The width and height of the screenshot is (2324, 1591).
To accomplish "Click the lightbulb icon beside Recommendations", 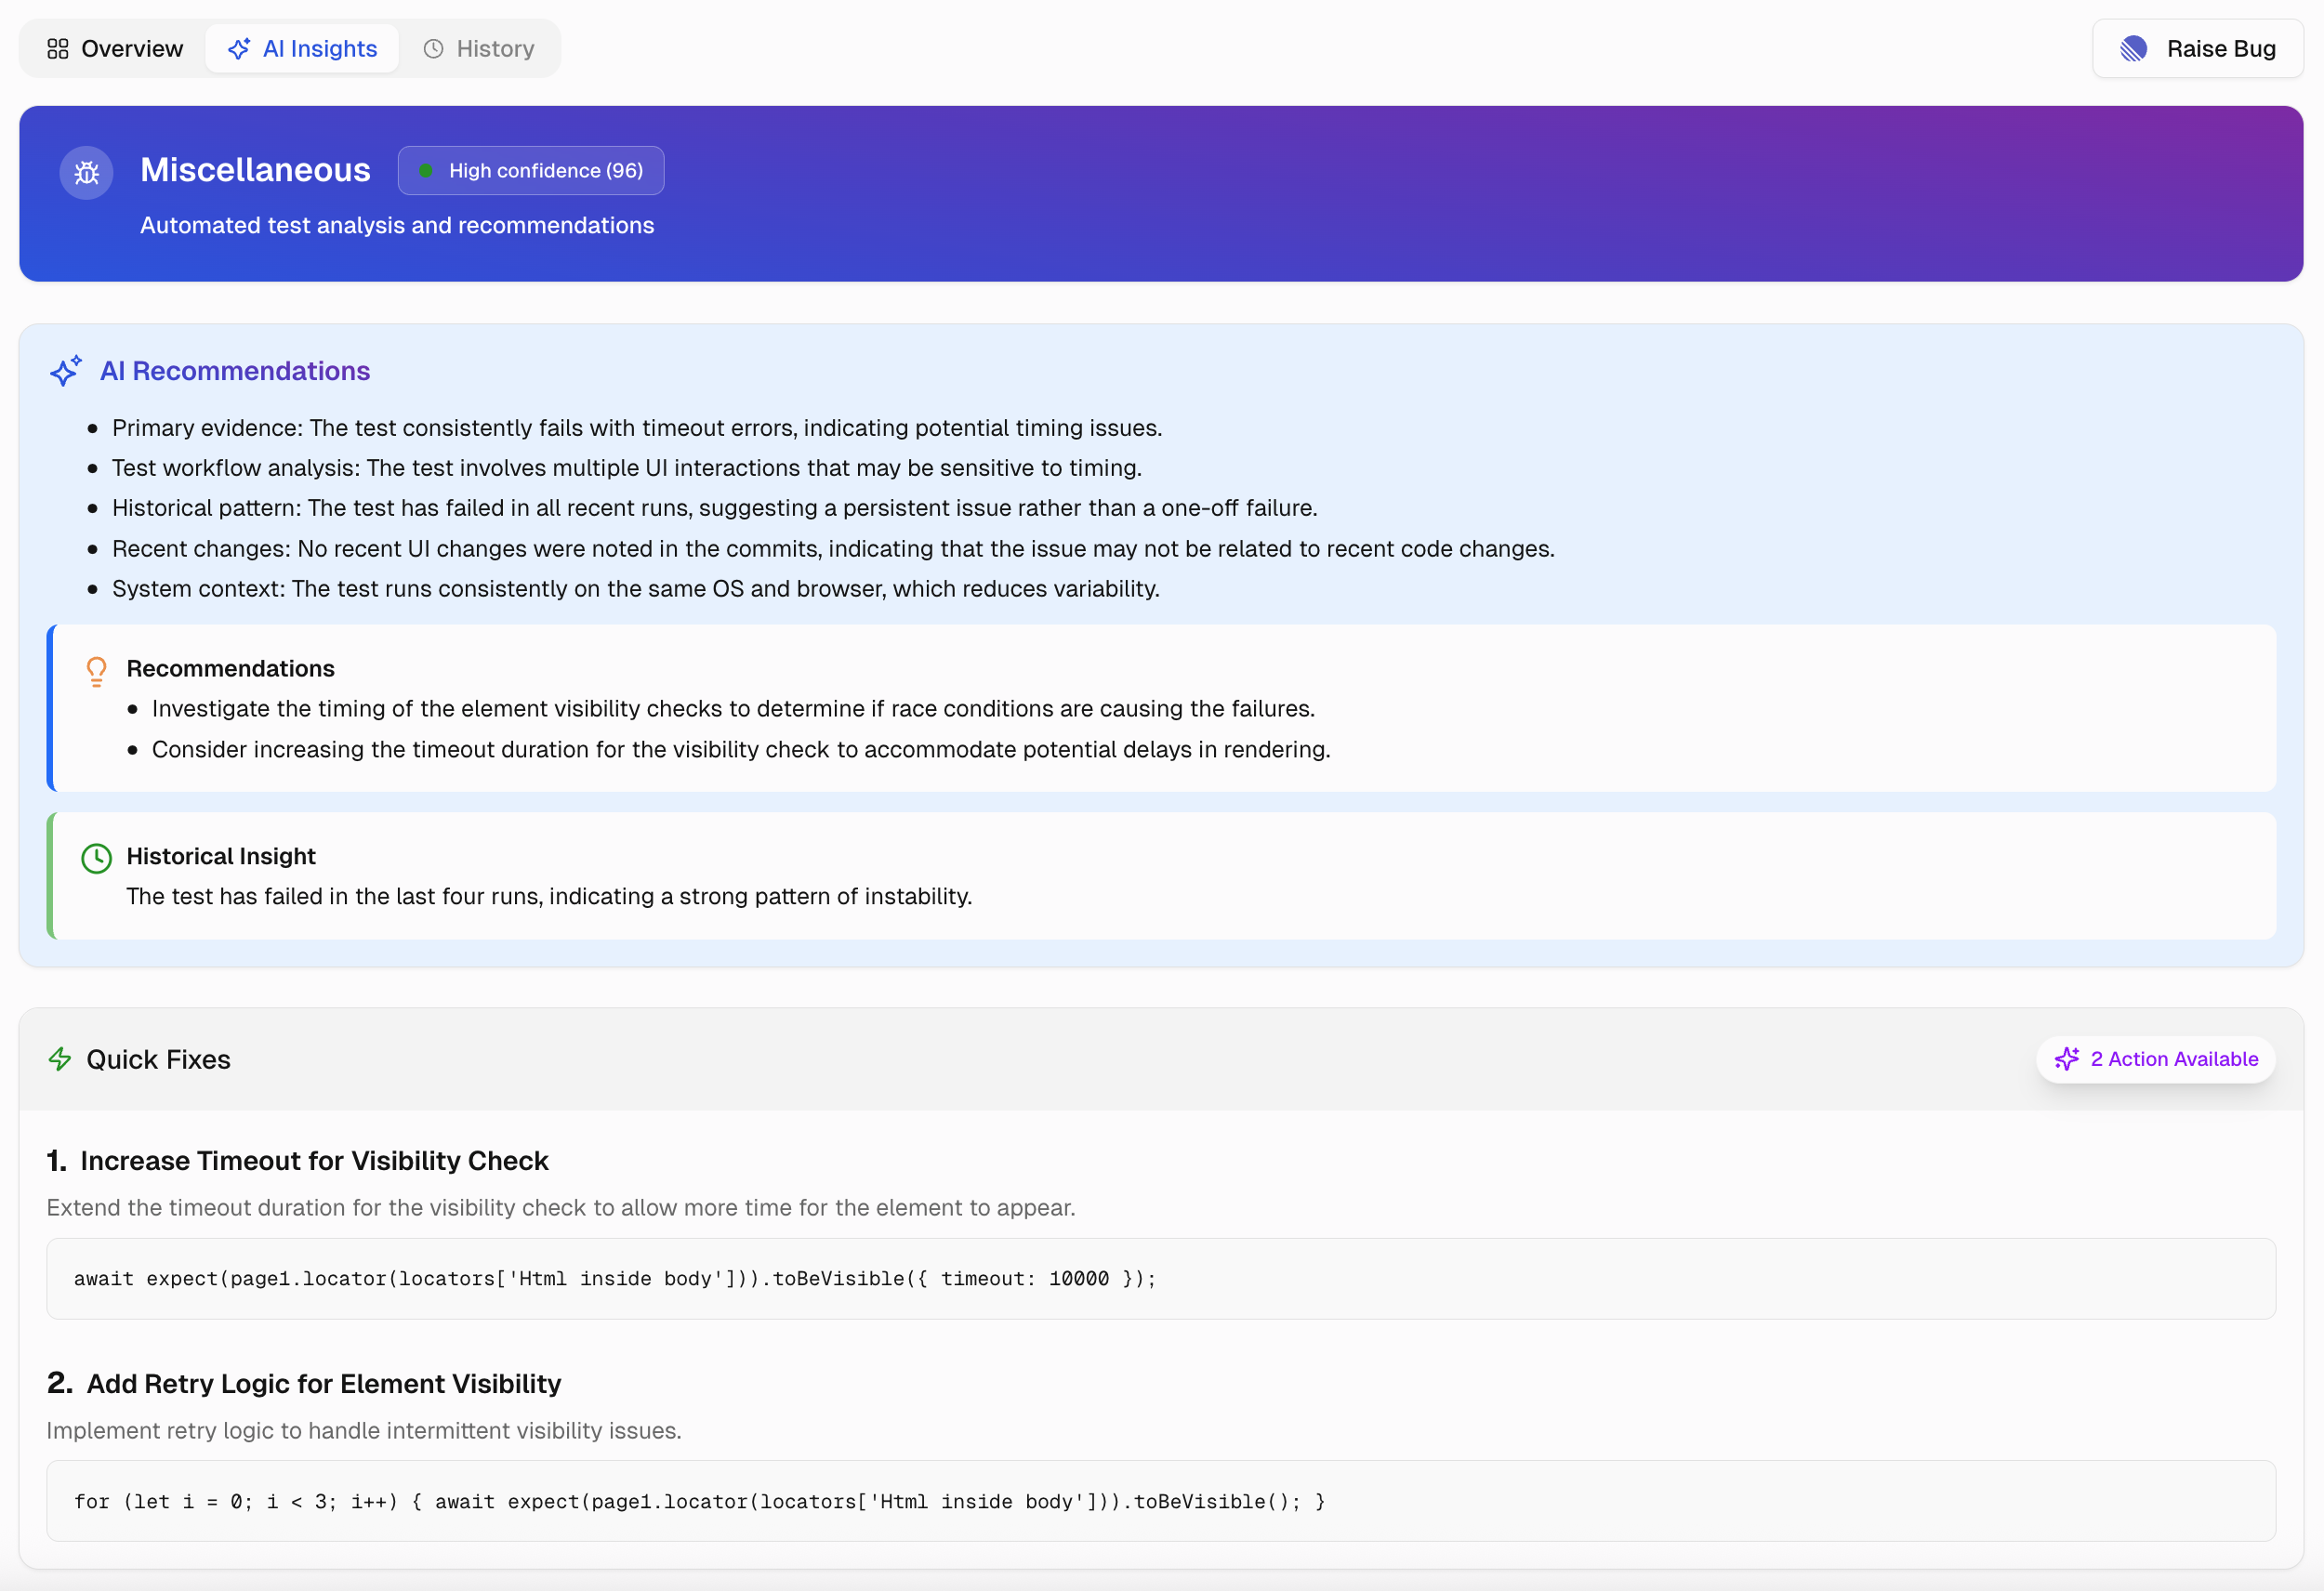I will click(96, 671).
